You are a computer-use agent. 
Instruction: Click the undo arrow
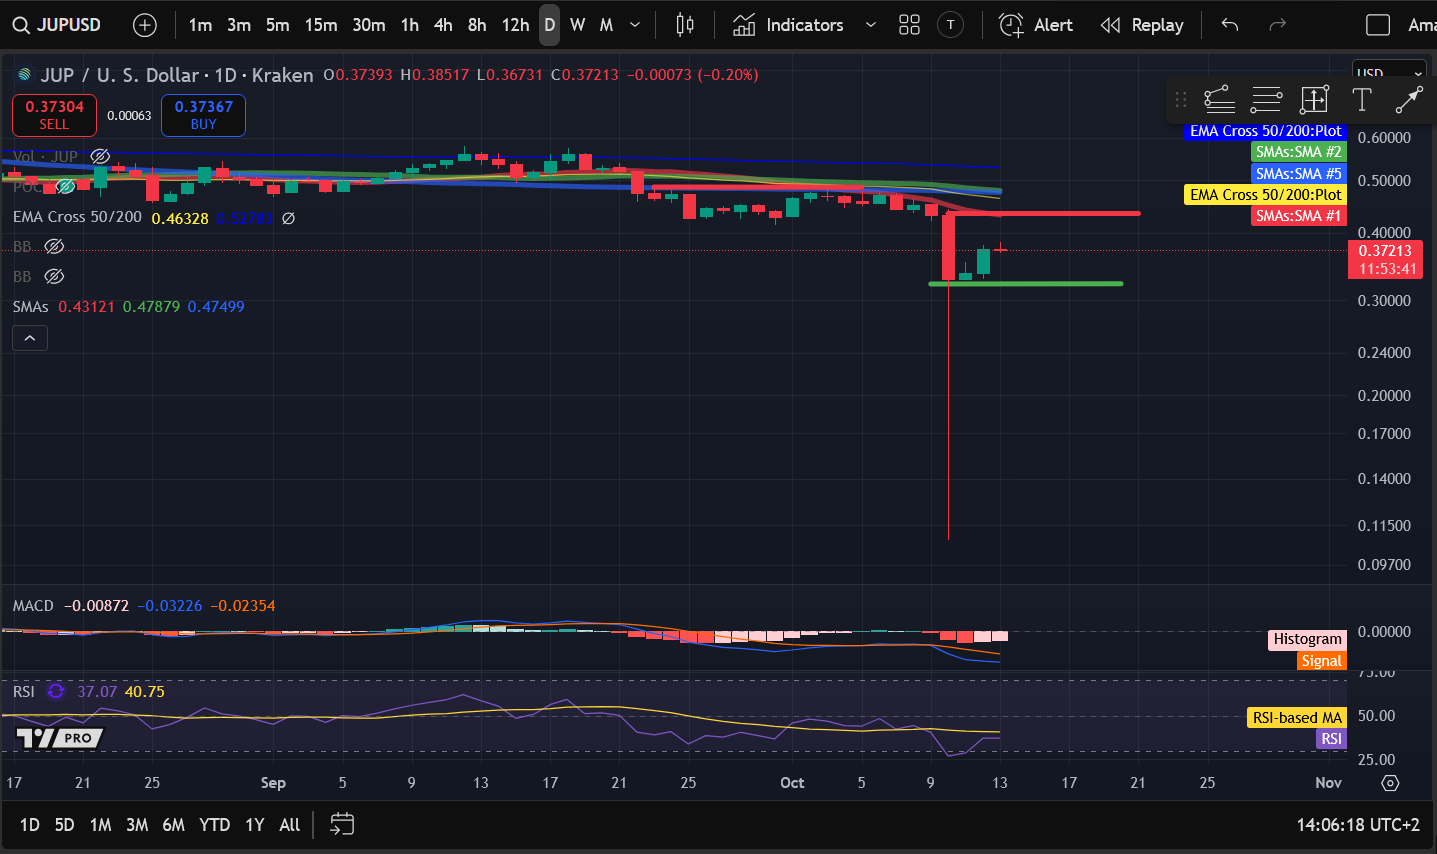1230,25
